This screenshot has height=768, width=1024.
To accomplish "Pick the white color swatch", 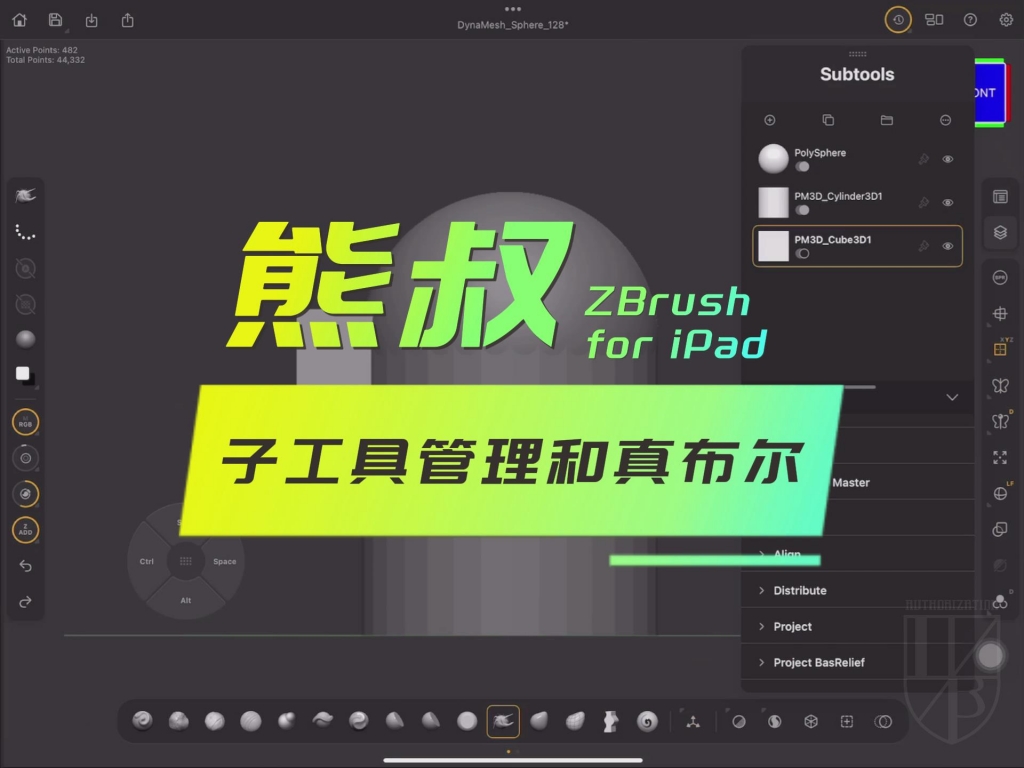I will [x=23, y=374].
